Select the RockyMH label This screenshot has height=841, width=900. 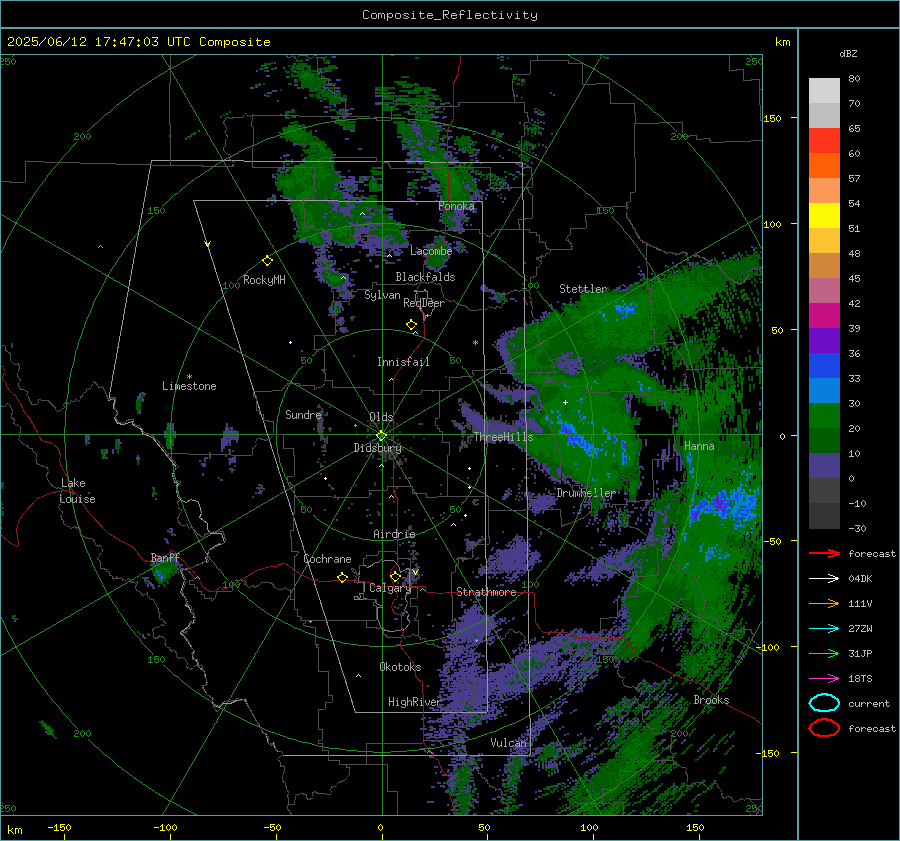coord(264,280)
